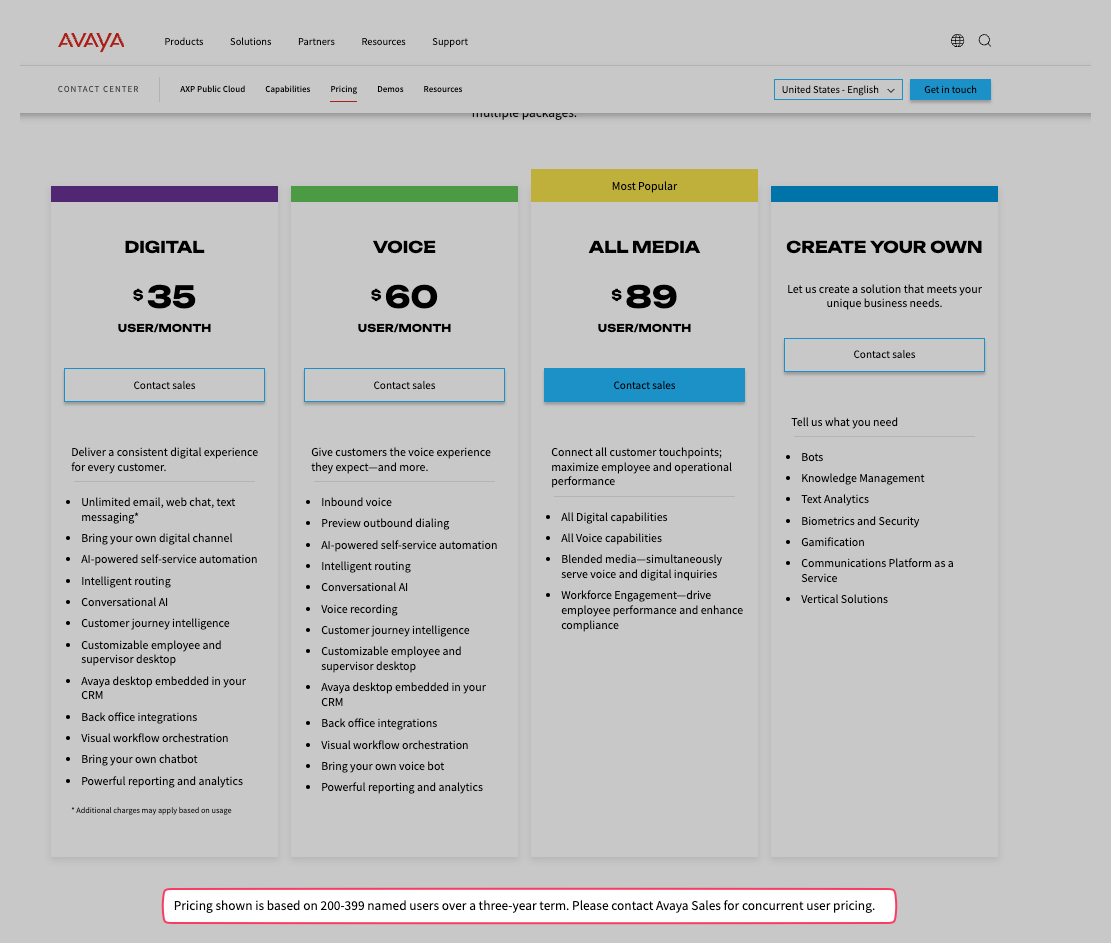Screen dimensions: 1111x943
Task: Click the search magnifier icon
Action: click(x=985, y=41)
